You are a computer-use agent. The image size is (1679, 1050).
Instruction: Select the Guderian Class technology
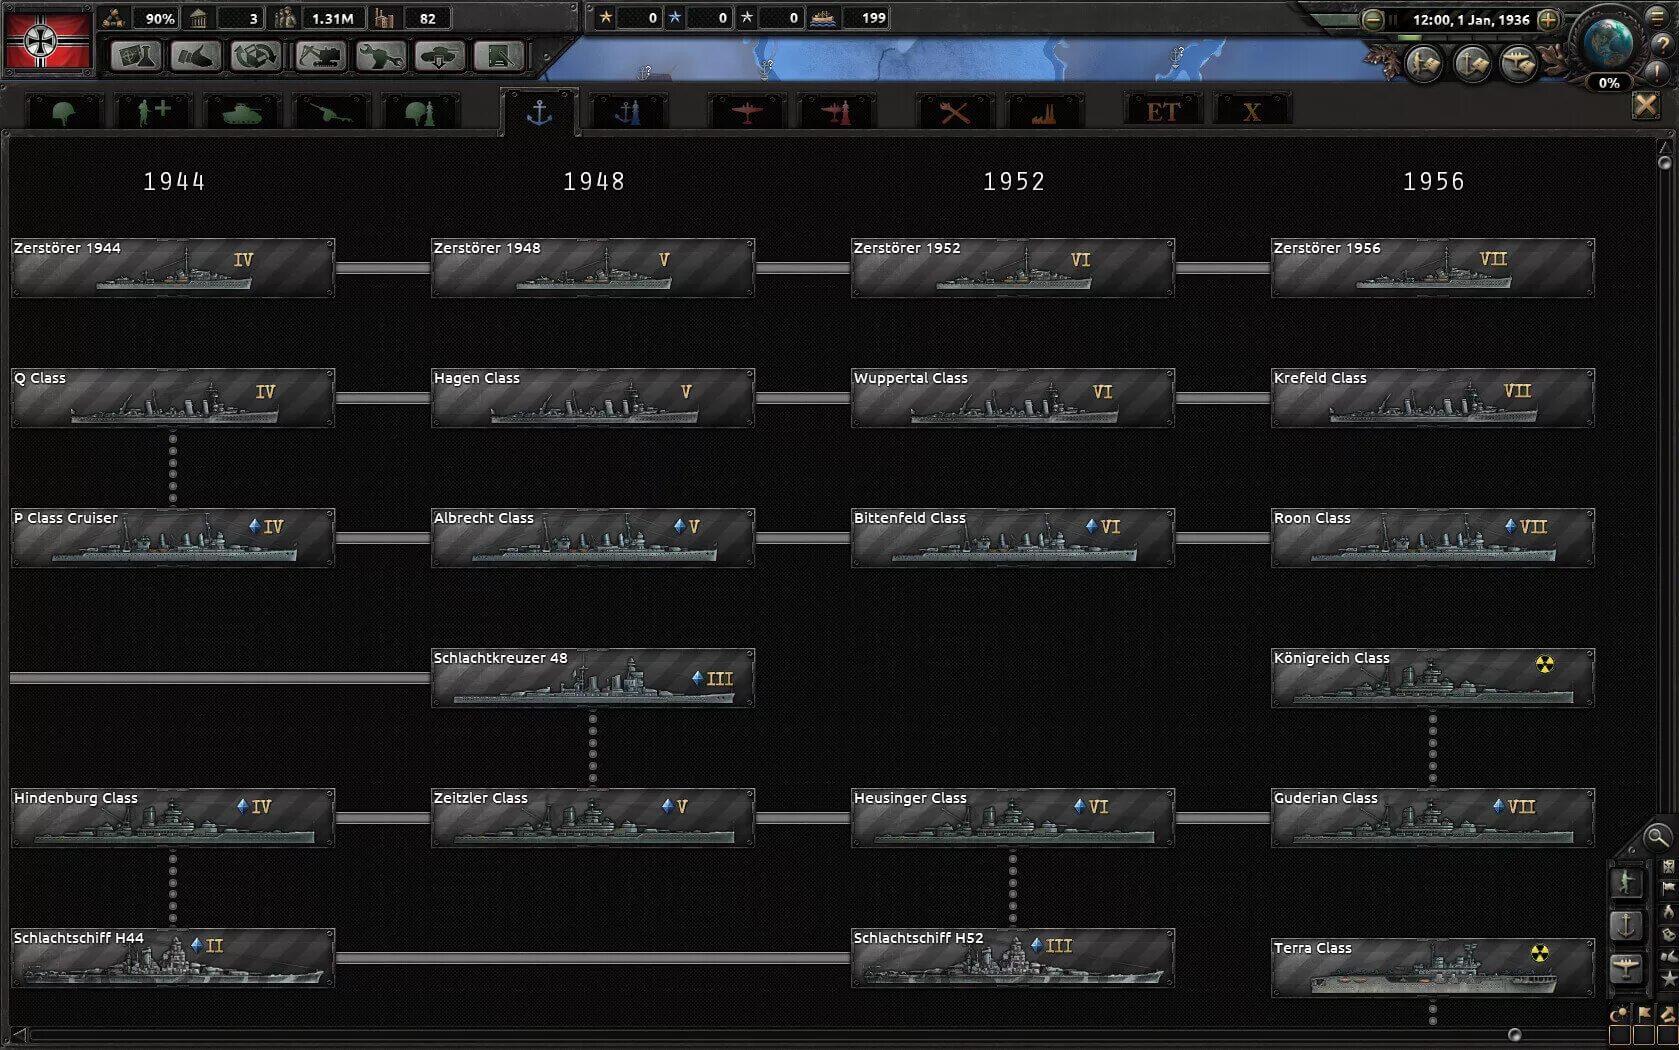click(x=1433, y=817)
